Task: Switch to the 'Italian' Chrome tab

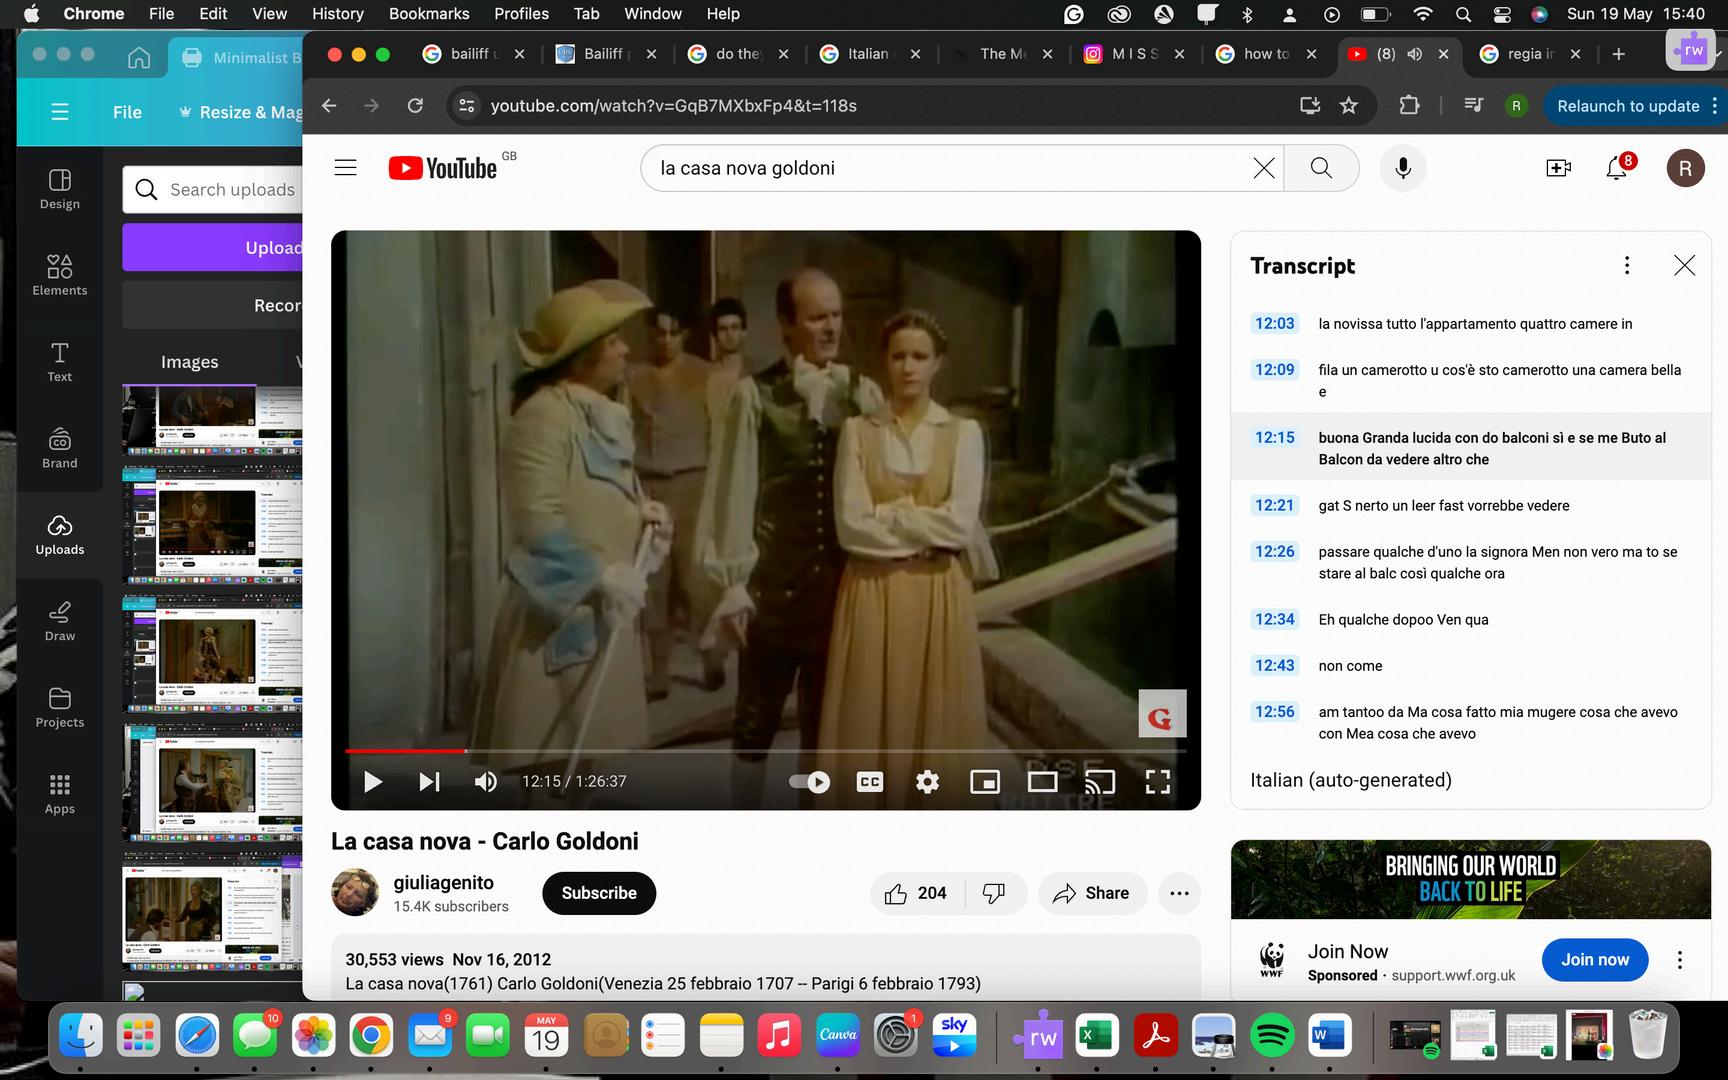Action: (868, 54)
